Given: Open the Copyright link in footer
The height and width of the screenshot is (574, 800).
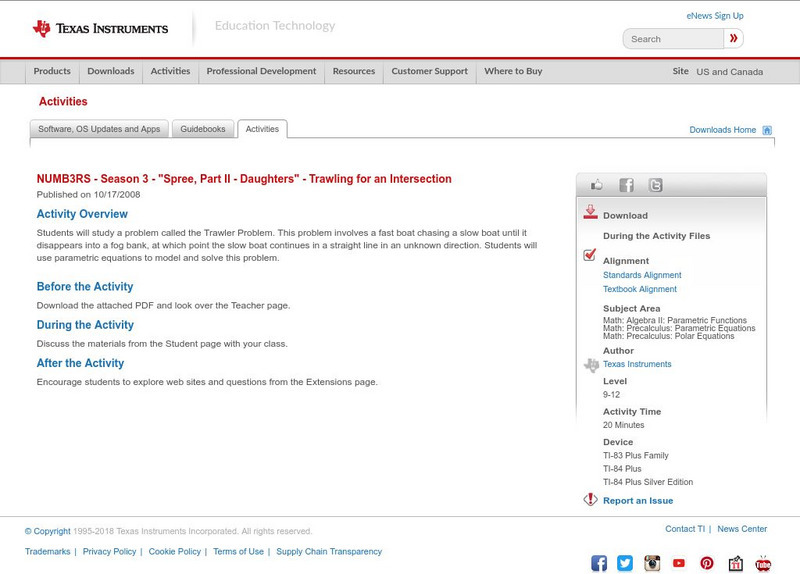Looking at the screenshot, I should [x=47, y=531].
